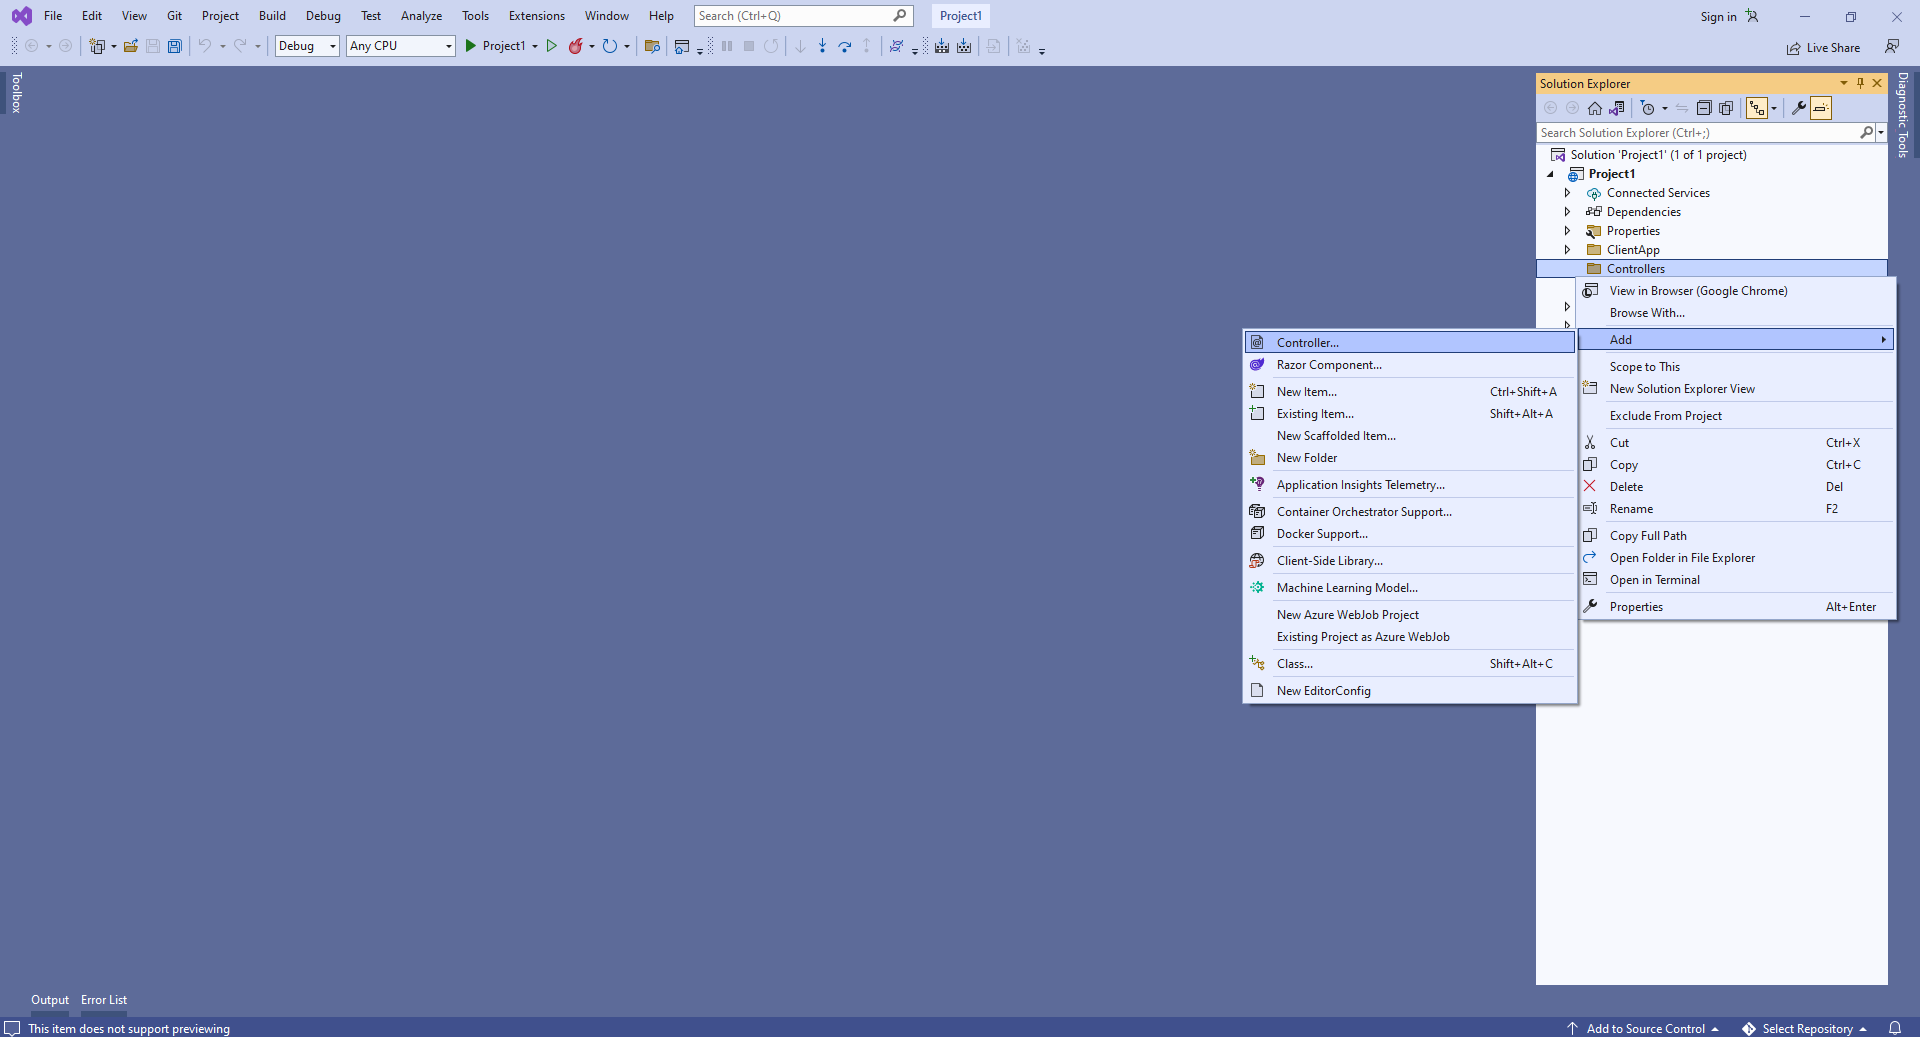Choose New Folder in the Add submenu
1920x1037 pixels.
(1306, 458)
